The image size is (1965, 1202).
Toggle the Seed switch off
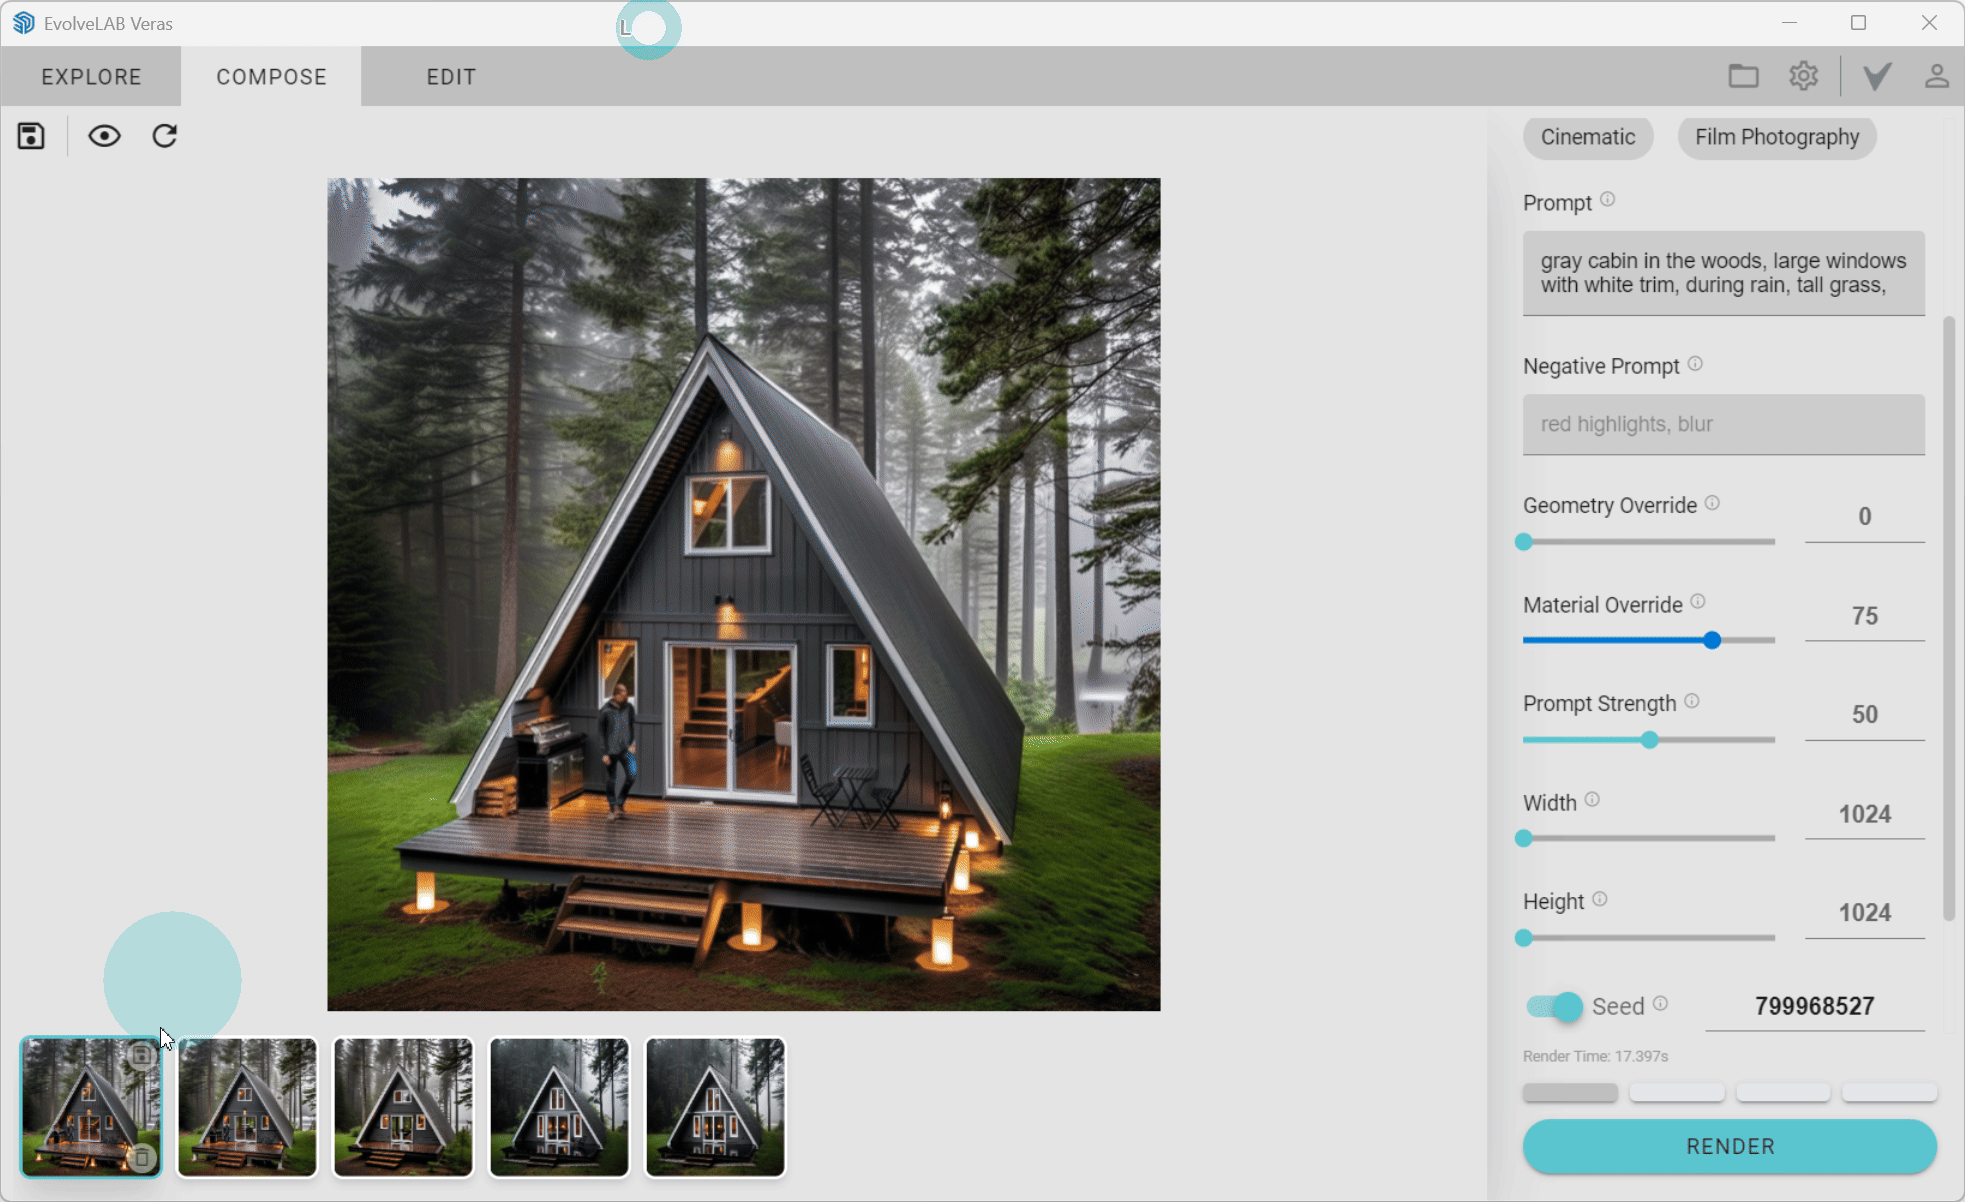[1552, 1006]
